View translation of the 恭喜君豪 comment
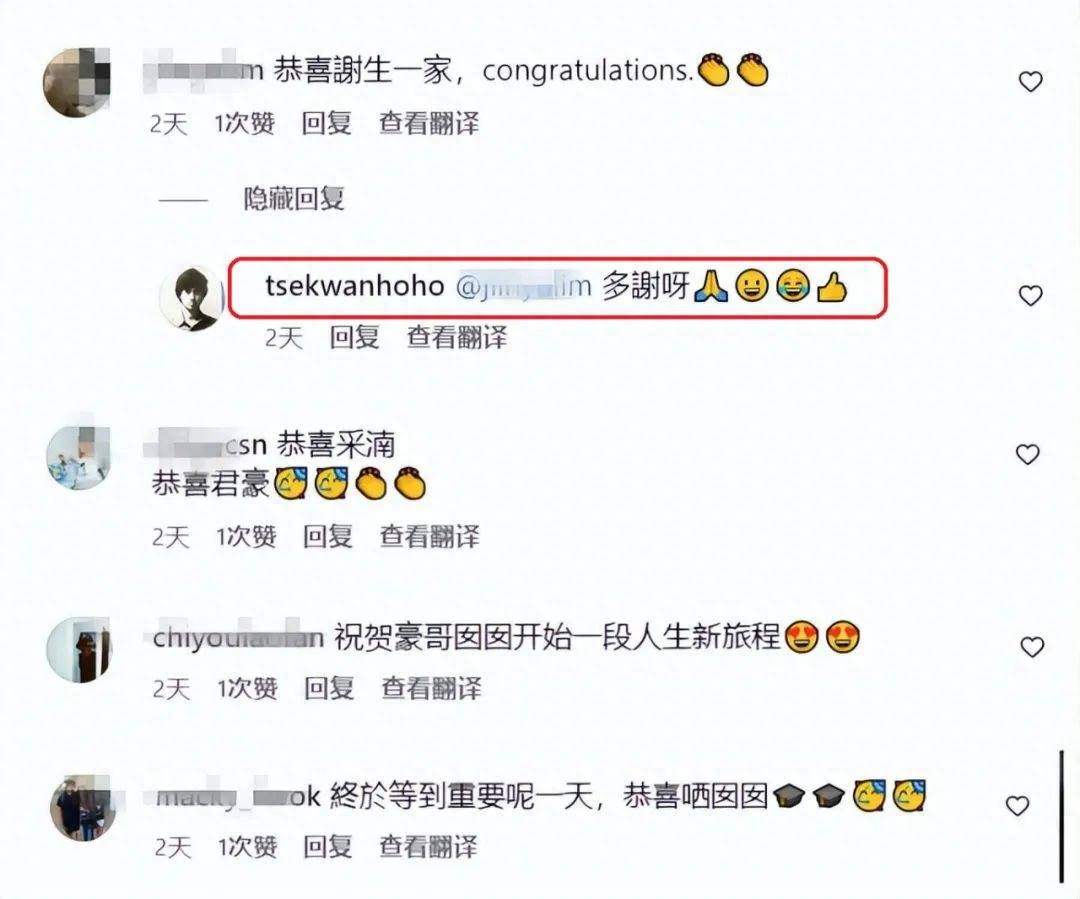 click(x=430, y=537)
